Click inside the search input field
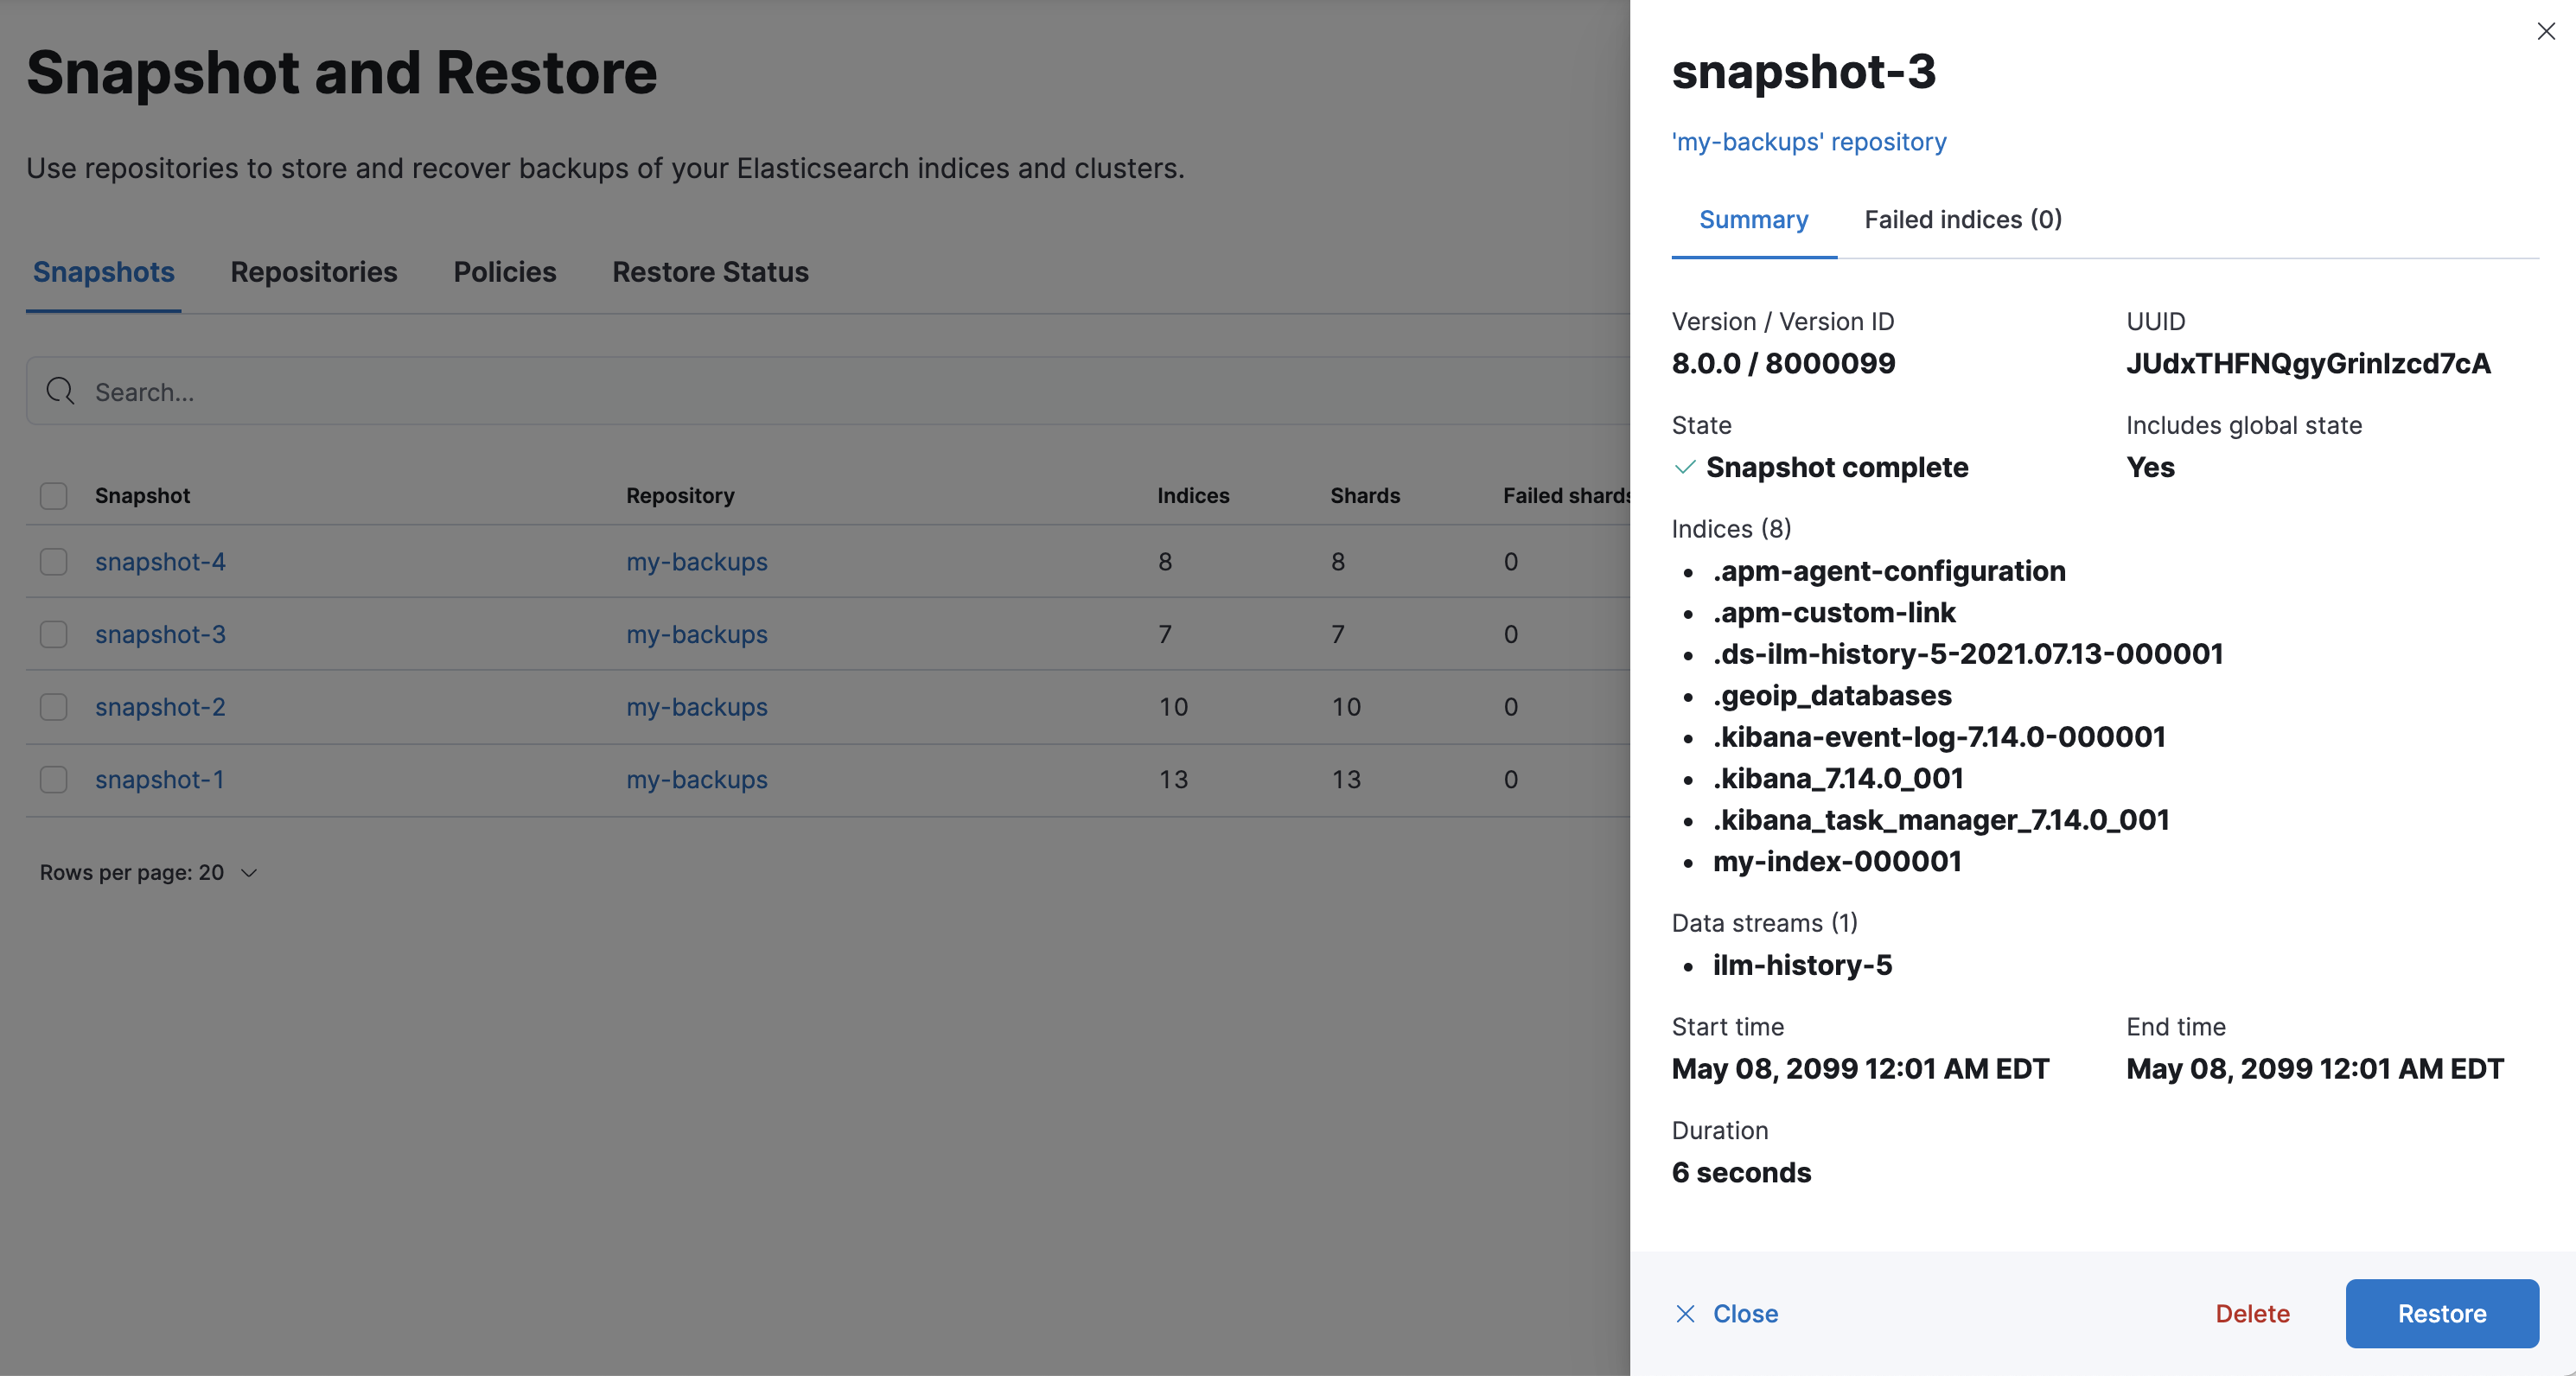Image resolution: width=2576 pixels, height=1376 pixels. click(x=400, y=392)
